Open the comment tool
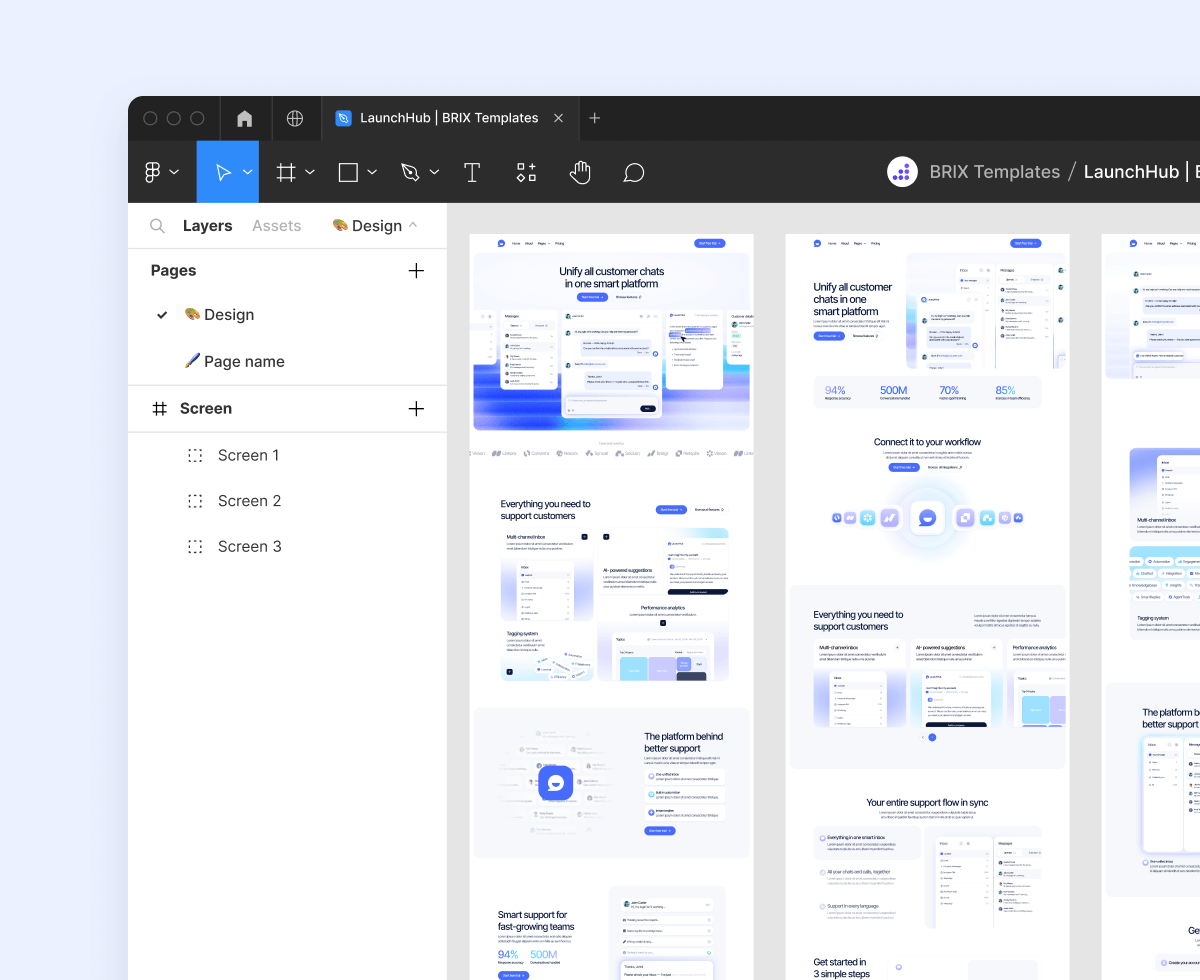The height and width of the screenshot is (980, 1200). pos(634,171)
